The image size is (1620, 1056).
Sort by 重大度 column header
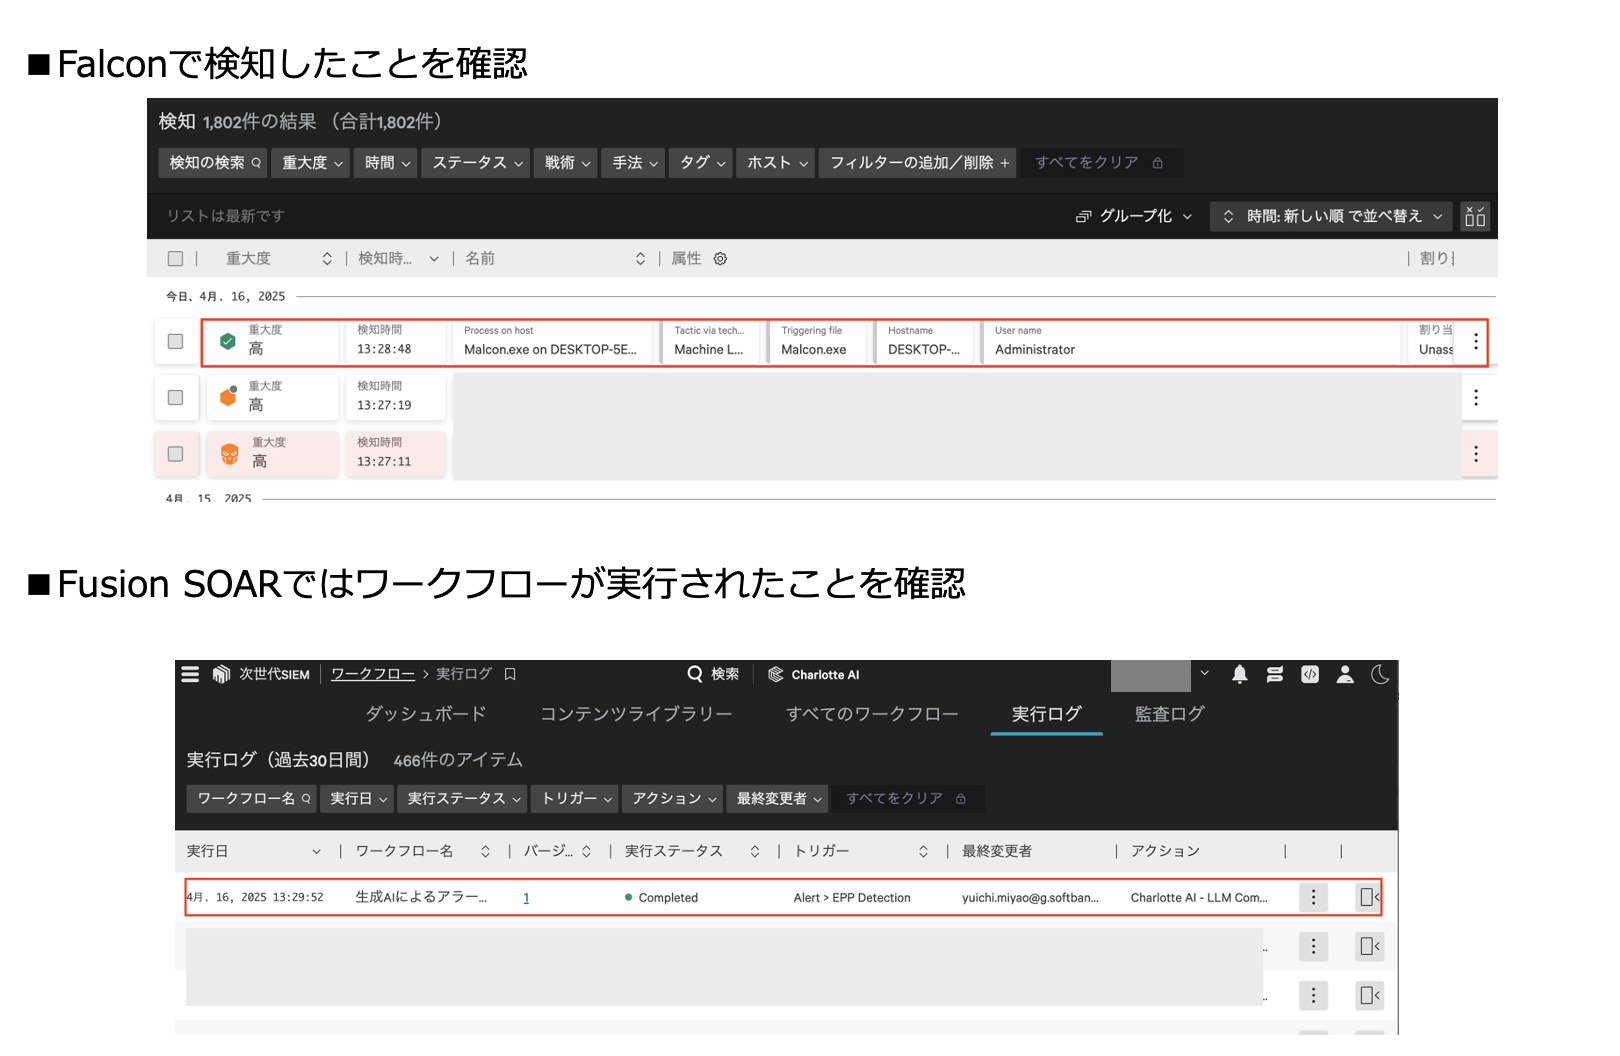pos(278,259)
